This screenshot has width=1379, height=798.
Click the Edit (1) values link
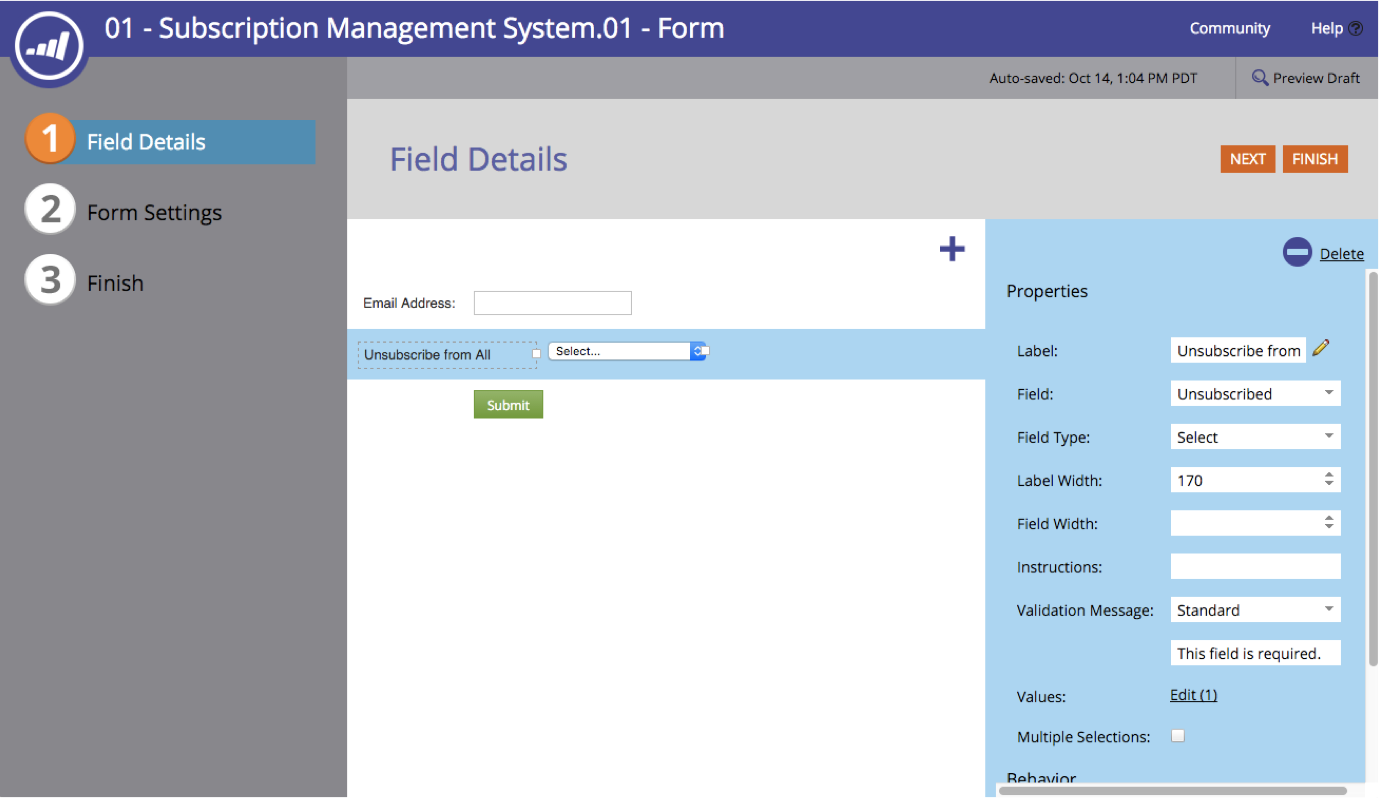tap(1193, 695)
